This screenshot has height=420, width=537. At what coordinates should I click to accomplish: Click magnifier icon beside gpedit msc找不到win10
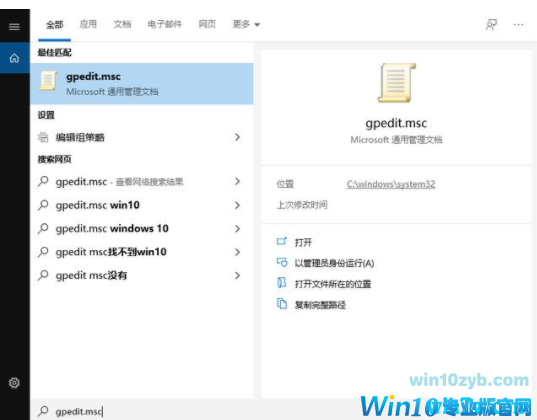coord(43,252)
